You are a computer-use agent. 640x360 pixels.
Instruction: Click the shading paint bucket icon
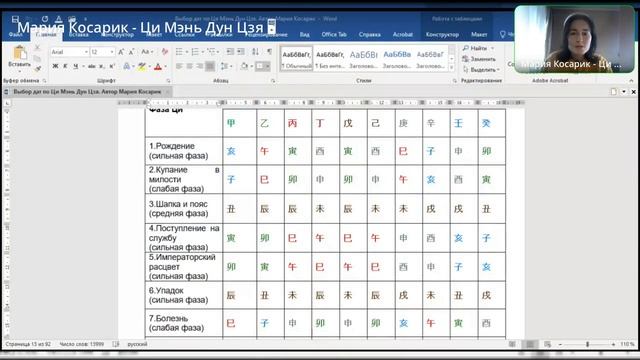(244, 66)
